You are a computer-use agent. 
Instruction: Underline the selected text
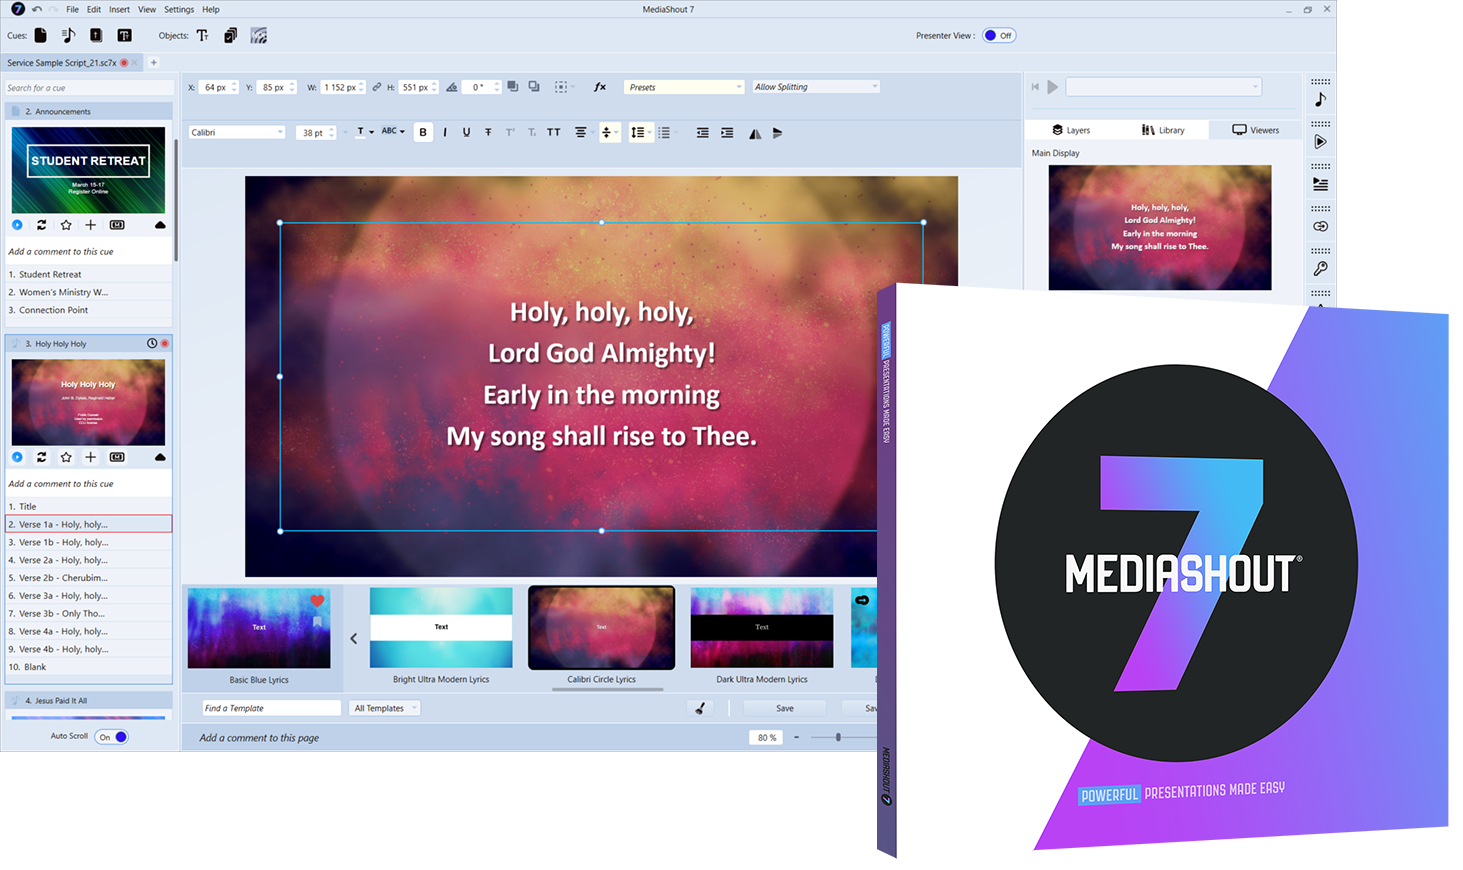coord(466,132)
